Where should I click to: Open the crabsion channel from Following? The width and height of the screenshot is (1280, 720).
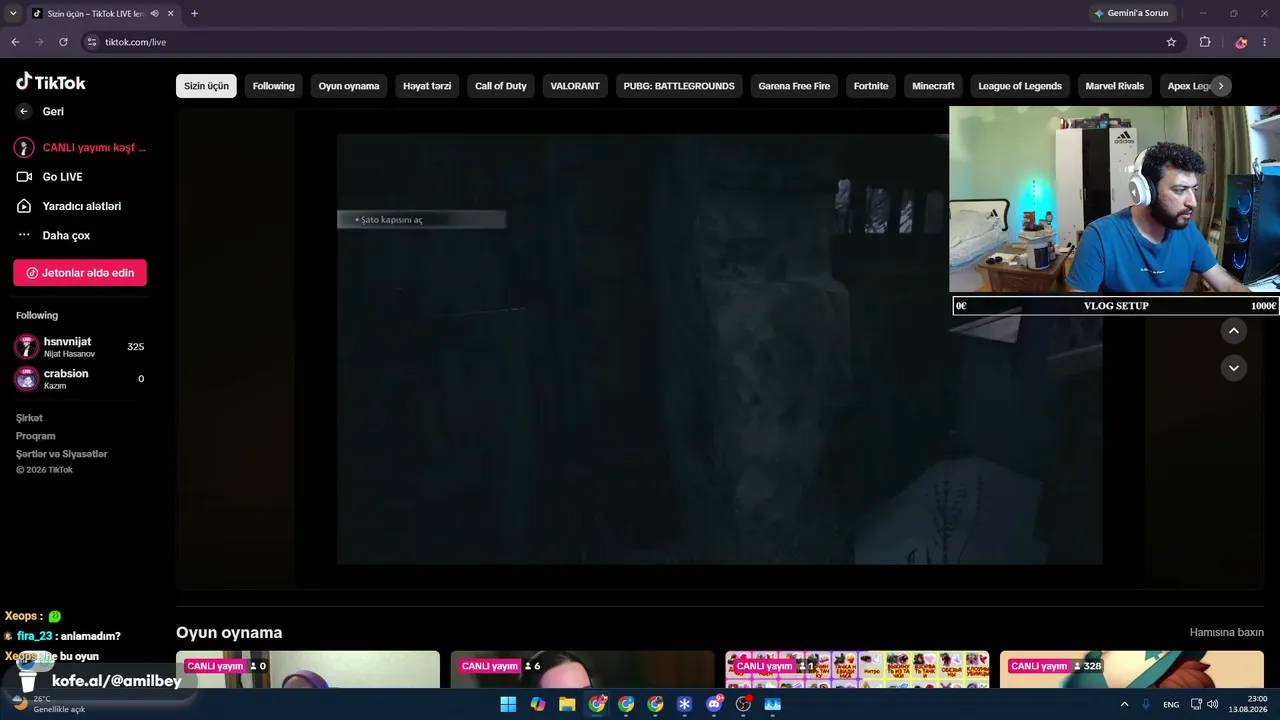[x=80, y=379]
